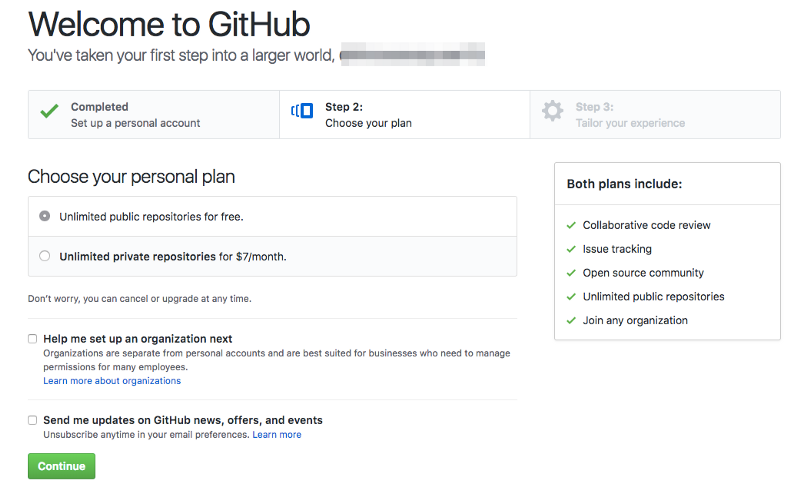Click the blurred username in welcome text

tap(412, 55)
